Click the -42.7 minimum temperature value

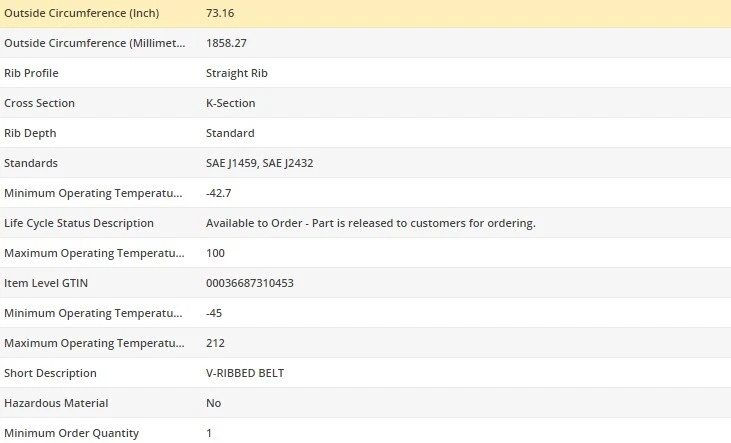pyautogui.click(x=219, y=193)
